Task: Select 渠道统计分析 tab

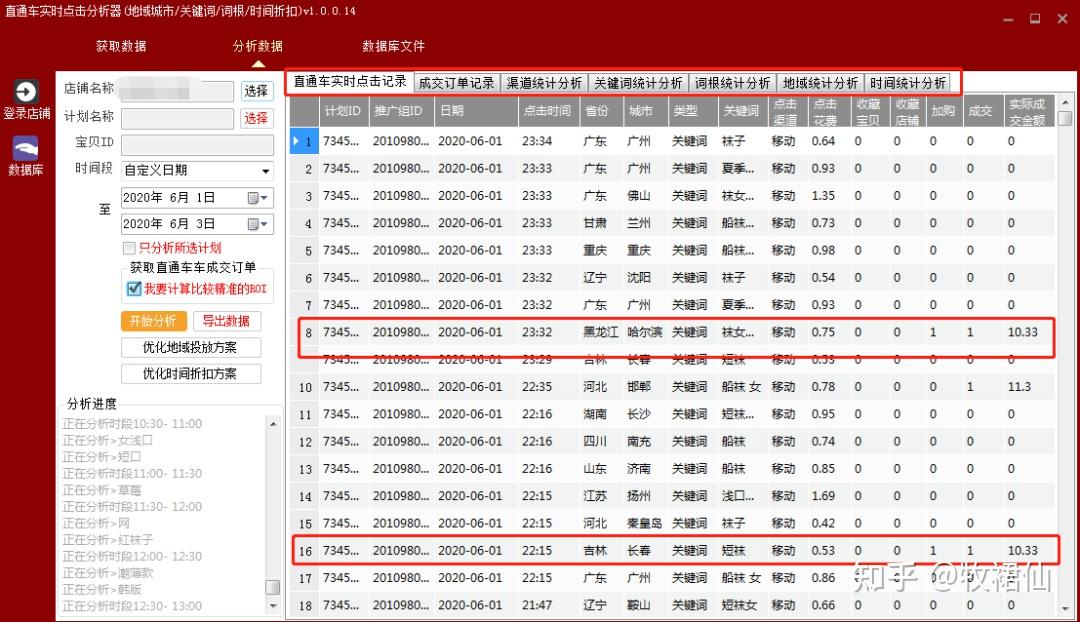Action: pyautogui.click(x=544, y=83)
